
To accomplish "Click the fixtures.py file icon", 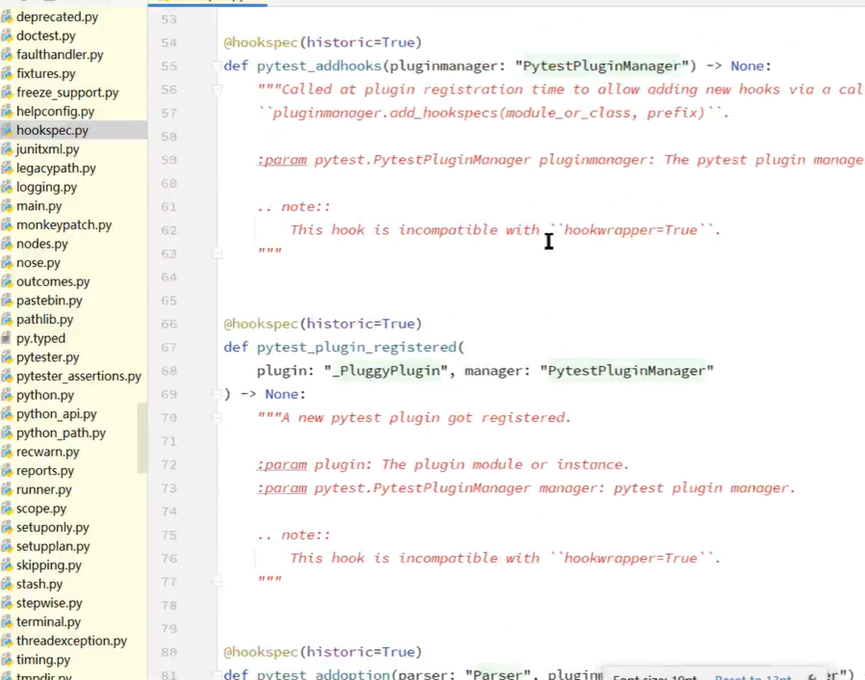I will pos(7,73).
